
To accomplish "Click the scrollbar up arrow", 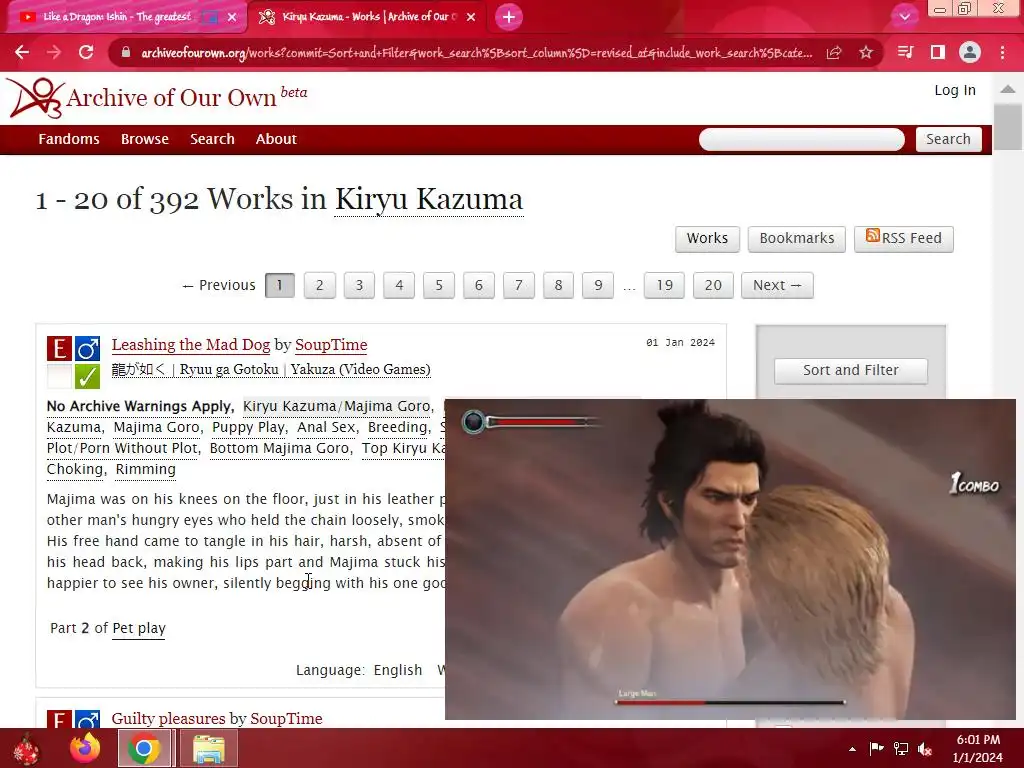I will coord(1008,89).
